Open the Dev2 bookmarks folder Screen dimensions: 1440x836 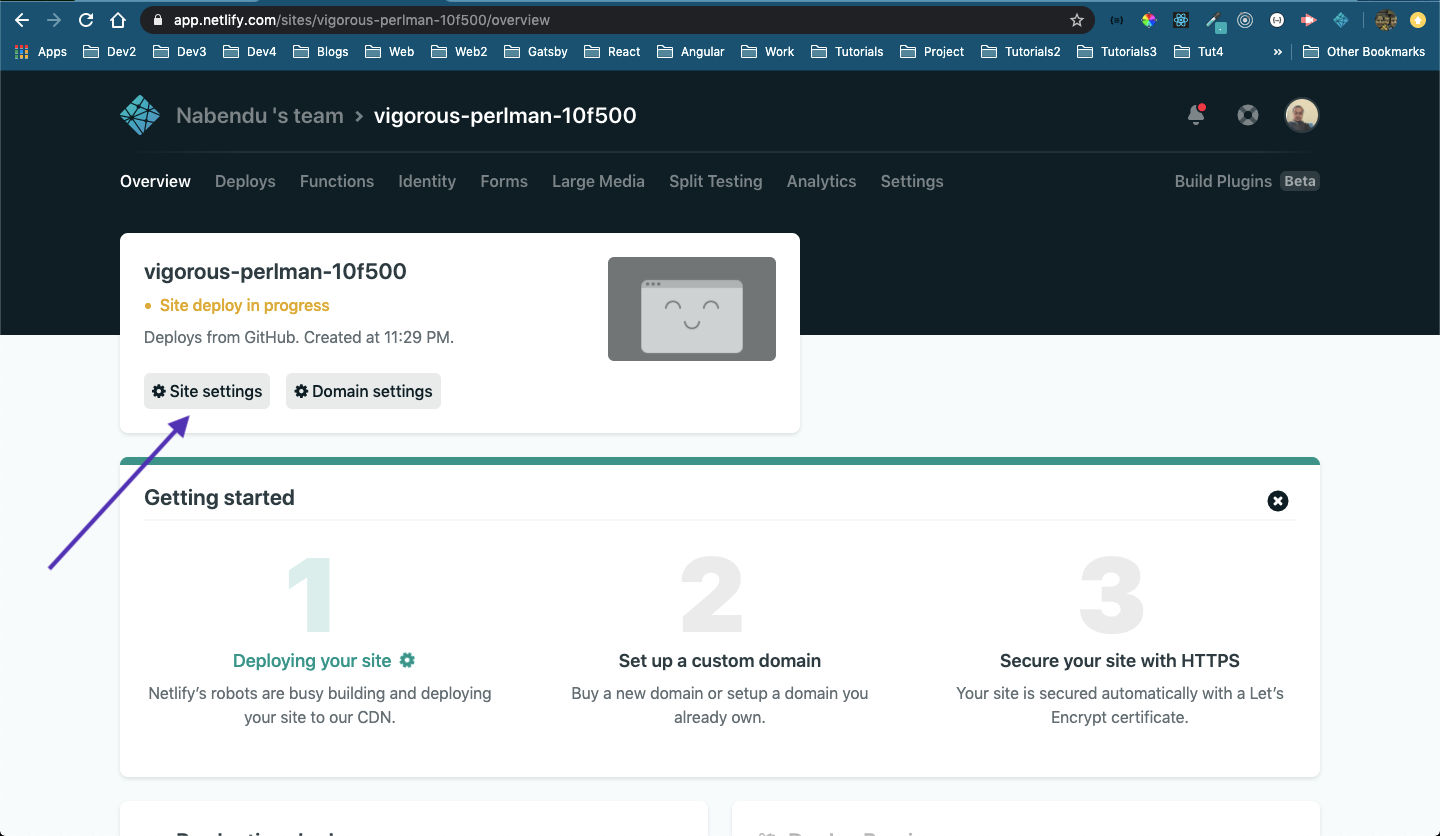point(110,51)
